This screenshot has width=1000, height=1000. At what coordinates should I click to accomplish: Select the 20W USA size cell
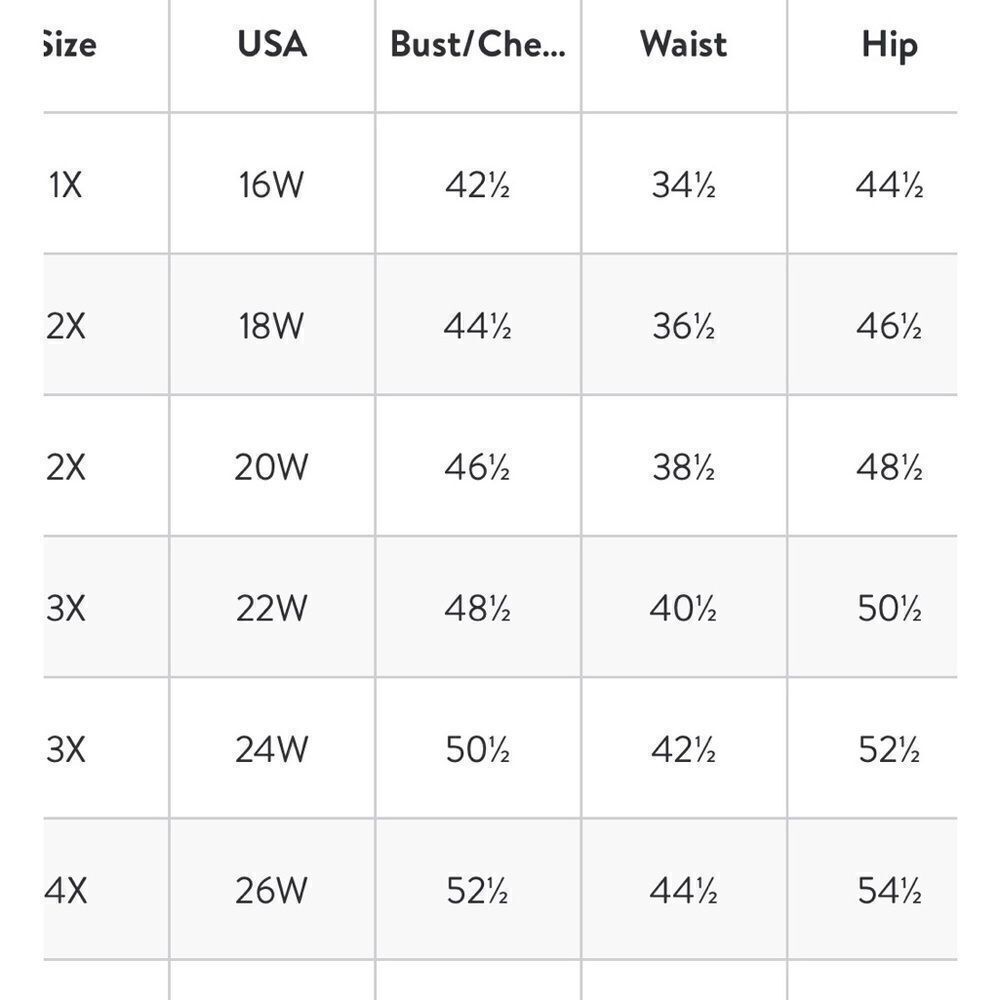pyautogui.click(x=271, y=467)
